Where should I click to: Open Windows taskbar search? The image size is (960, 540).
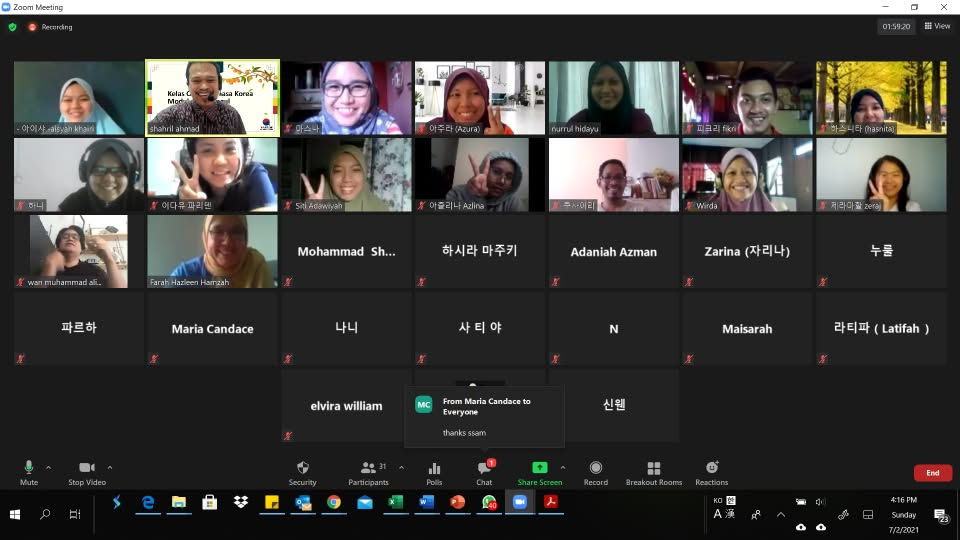[45, 514]
